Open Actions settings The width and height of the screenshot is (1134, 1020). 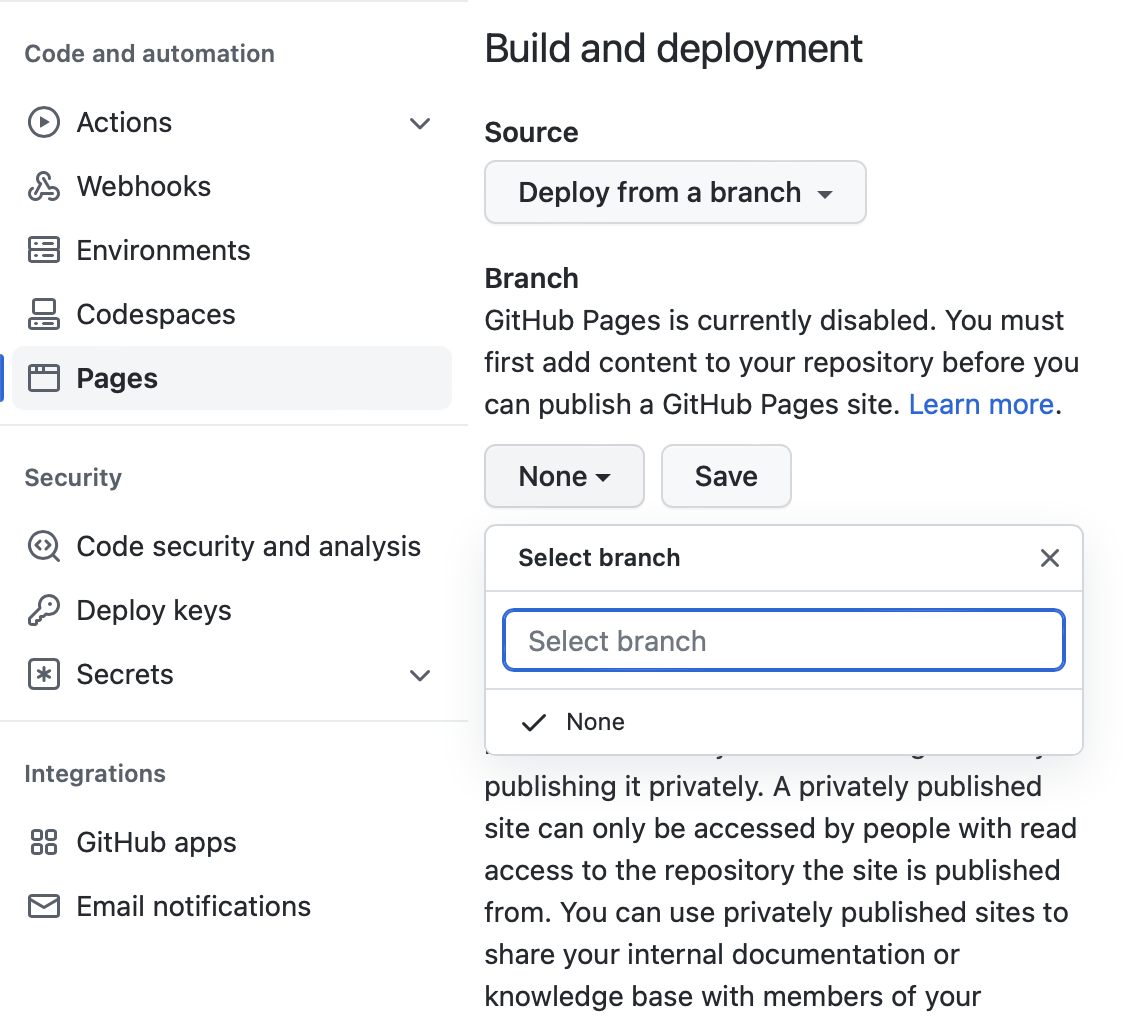[x=231, y=122]
